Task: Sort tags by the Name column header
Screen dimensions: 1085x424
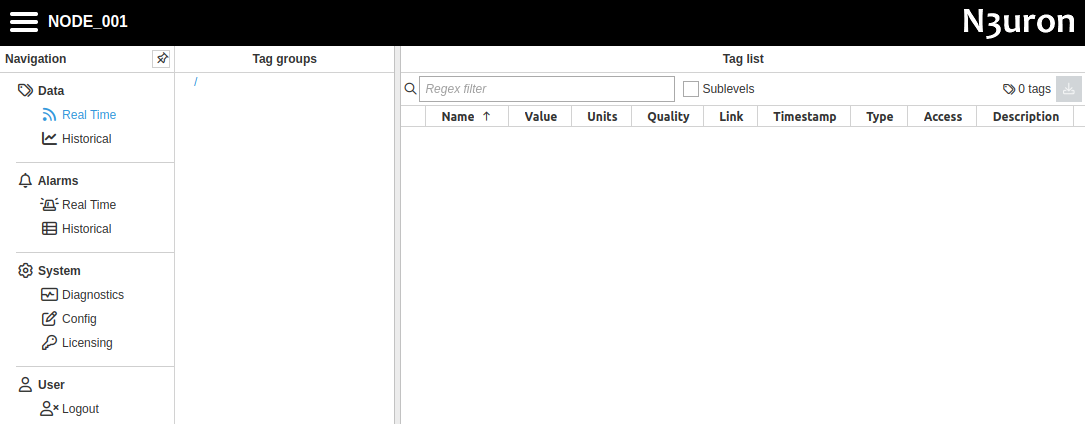Action: [x=458, y=117]
